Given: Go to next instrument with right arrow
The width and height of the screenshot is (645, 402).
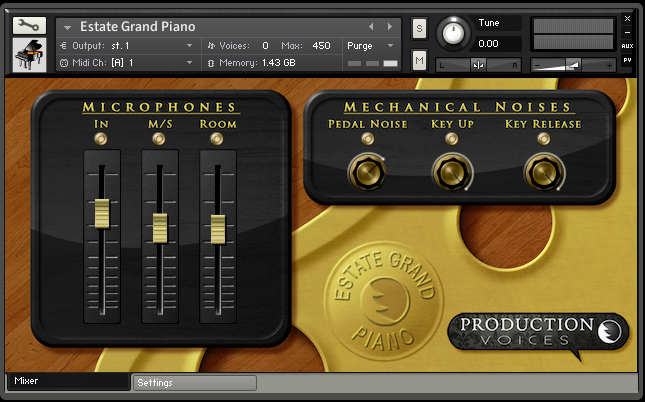Looking at the screenshot, I should (390, 27).
